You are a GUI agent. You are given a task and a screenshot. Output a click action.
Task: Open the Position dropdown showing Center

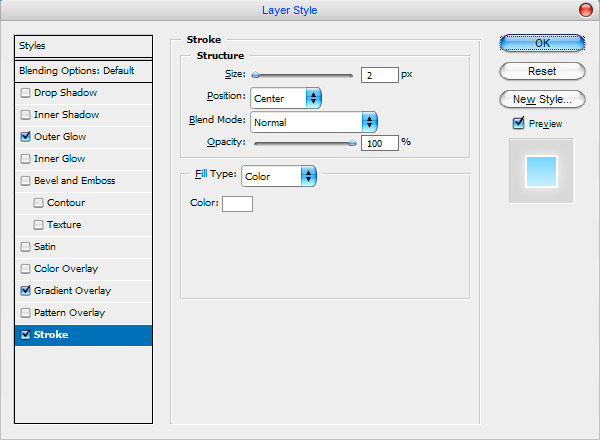coord(286,98)
